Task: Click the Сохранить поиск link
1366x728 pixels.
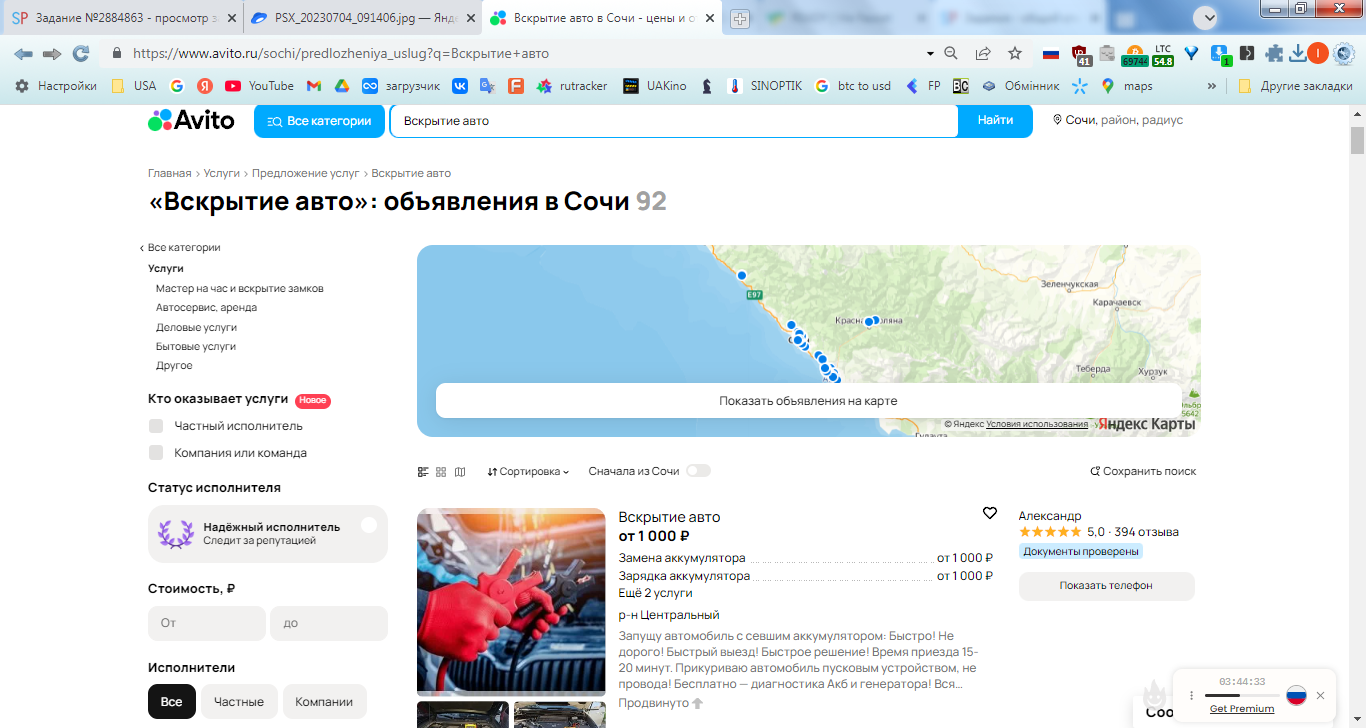Action: pos(1143,471)
